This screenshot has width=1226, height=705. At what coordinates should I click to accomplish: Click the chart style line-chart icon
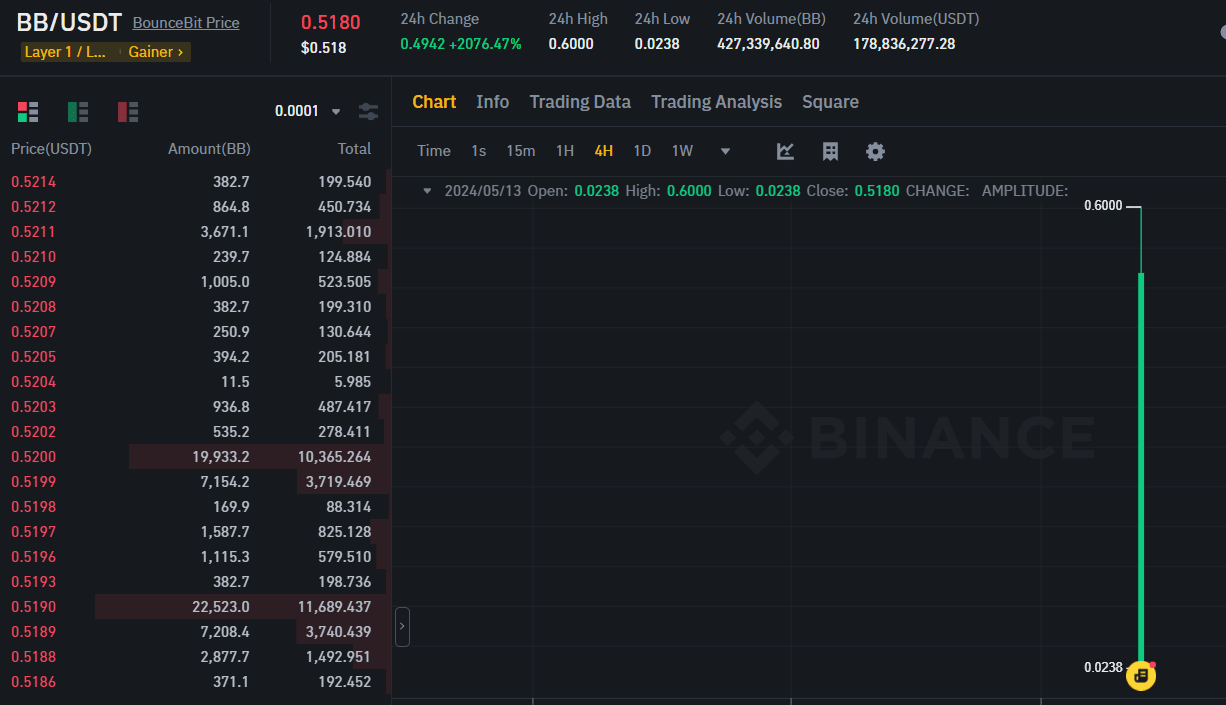coord(785,151)
